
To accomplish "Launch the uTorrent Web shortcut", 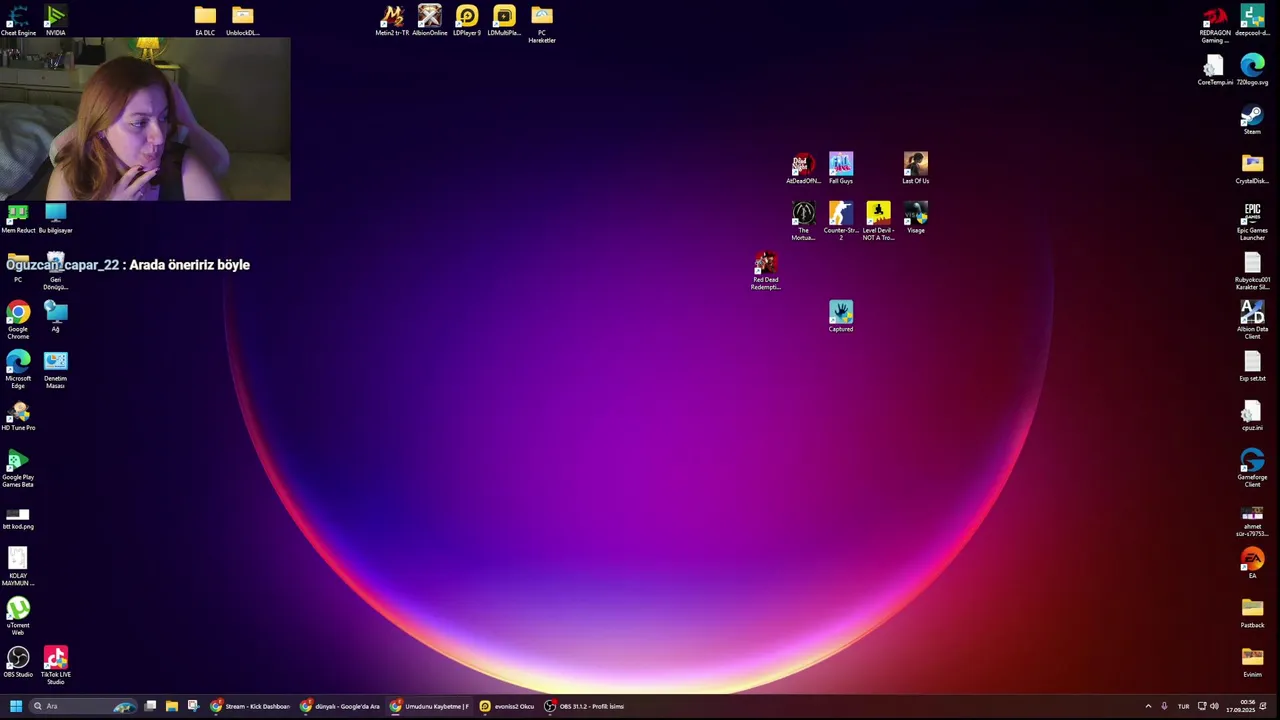I will (x=18, y=616).
